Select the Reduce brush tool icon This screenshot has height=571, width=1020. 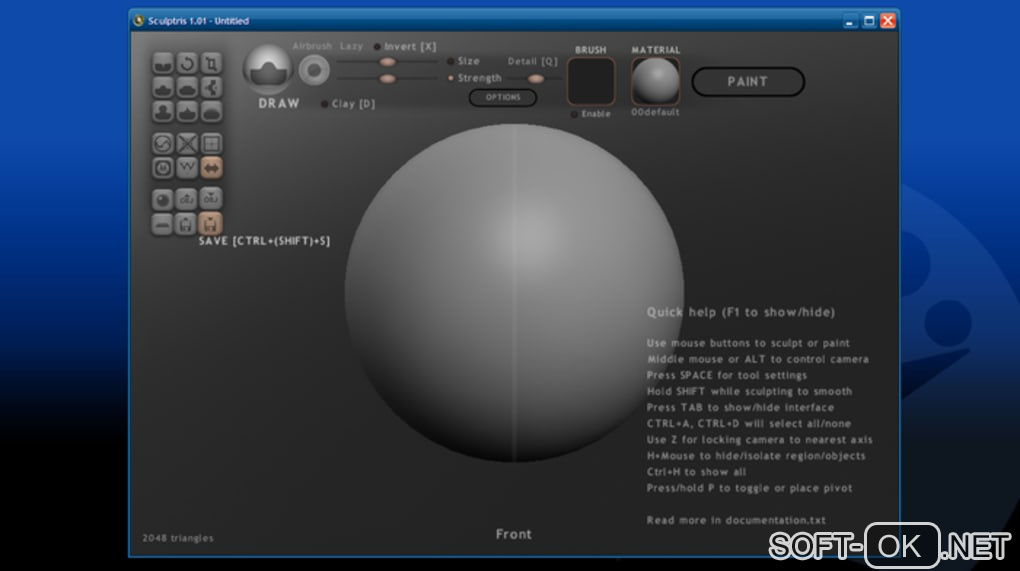click(x=163, y=144)
